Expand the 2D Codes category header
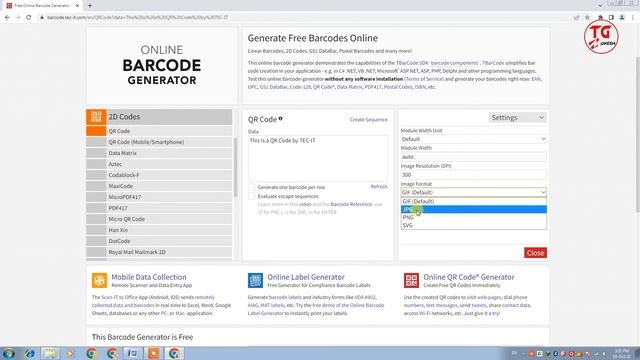The image size is (640, 360). (x=159, y=117)
